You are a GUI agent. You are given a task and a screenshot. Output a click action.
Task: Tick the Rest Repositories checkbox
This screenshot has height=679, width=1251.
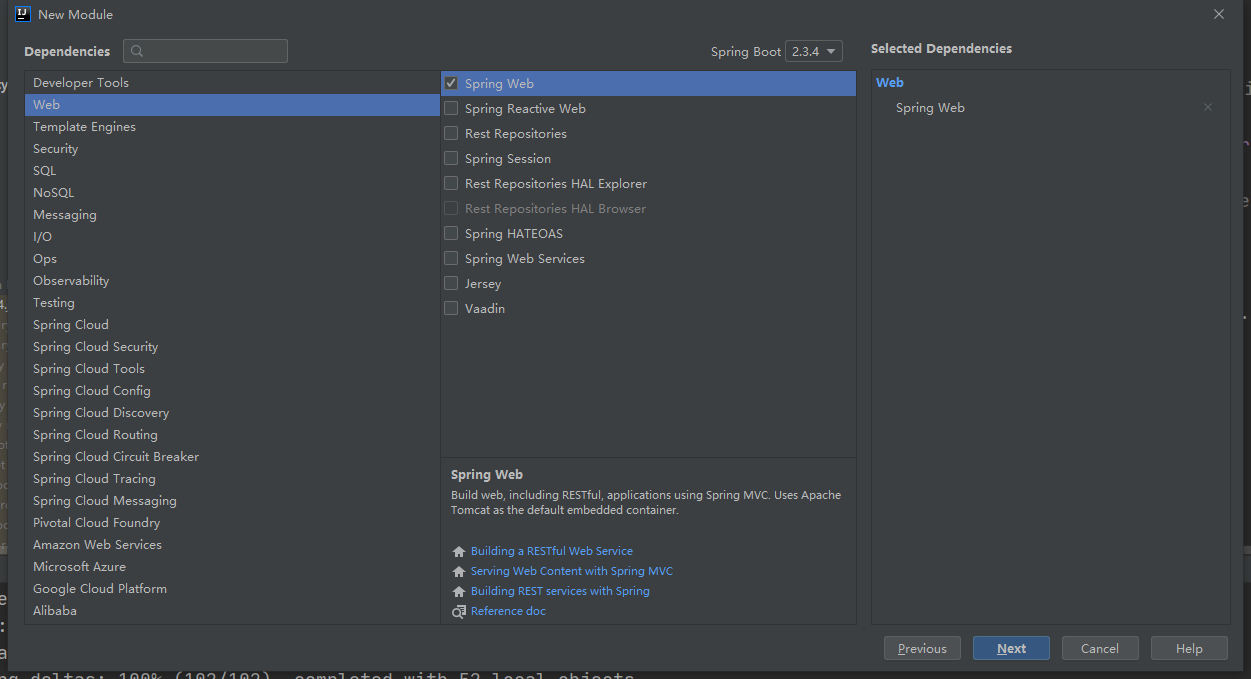tap(451, 133)
